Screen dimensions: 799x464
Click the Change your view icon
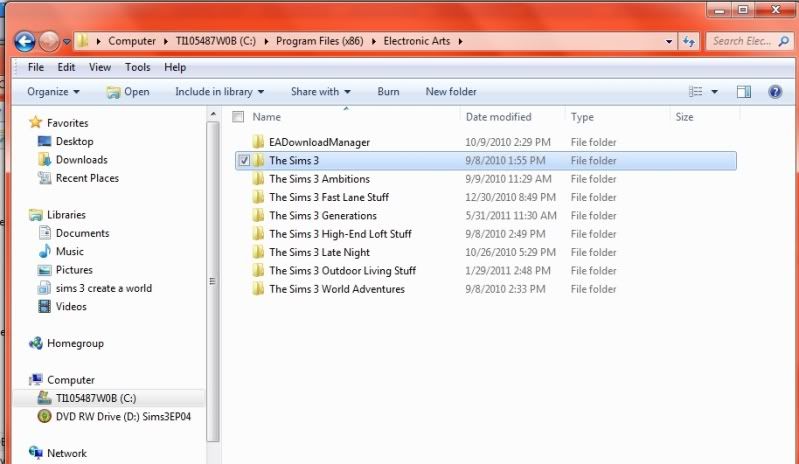coord(696,92)
